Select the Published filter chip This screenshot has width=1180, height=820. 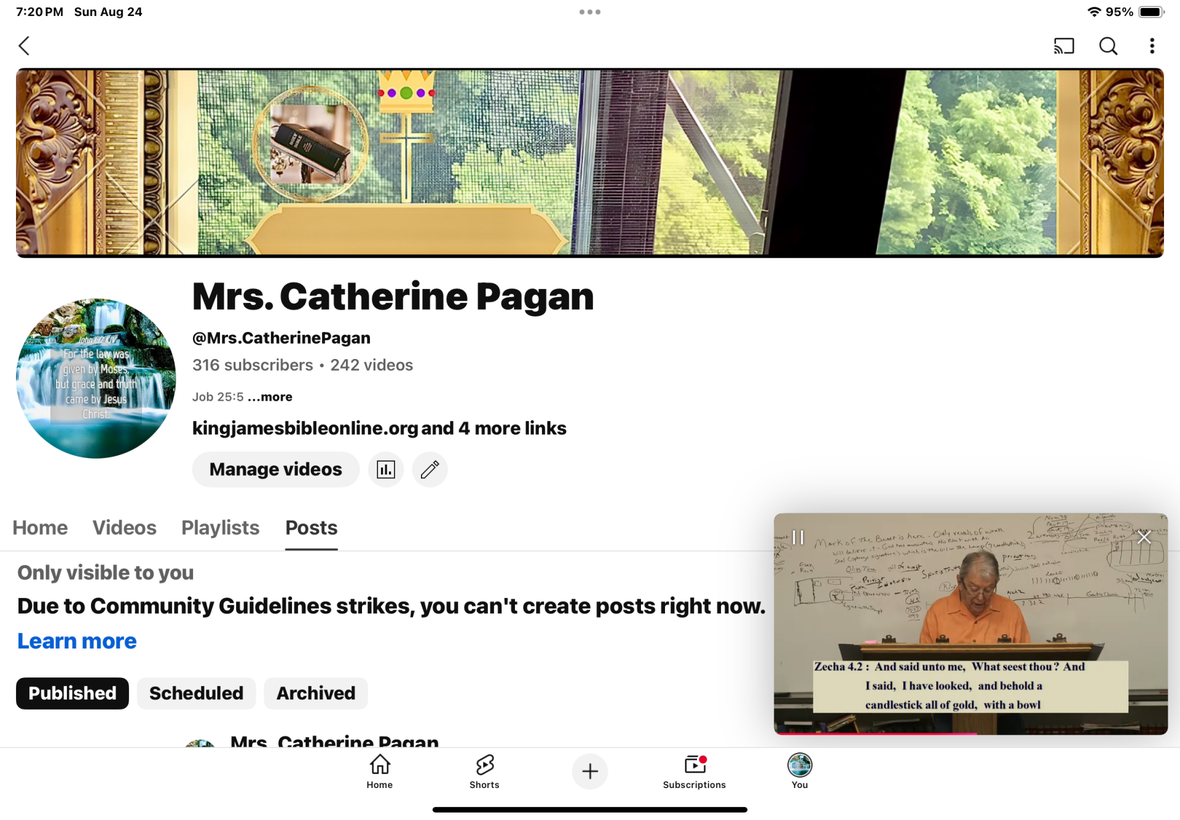tap(72, 693)
